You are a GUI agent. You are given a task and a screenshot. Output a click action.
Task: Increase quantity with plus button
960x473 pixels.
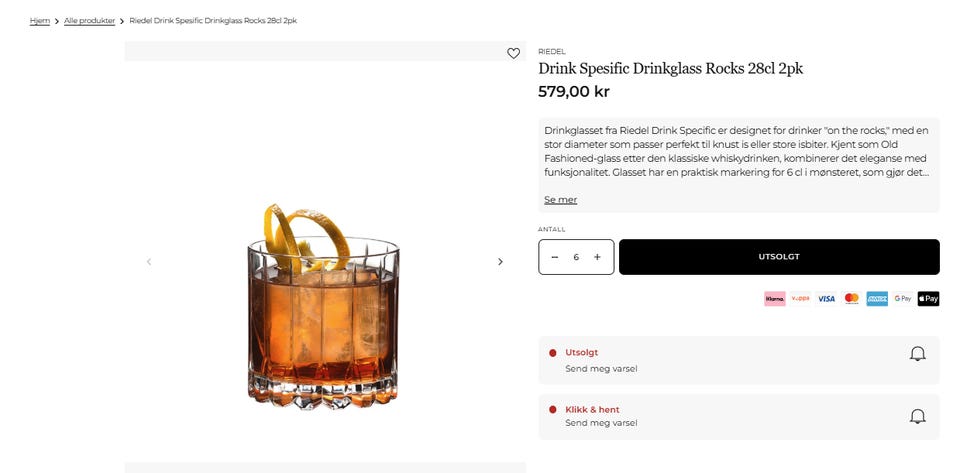coord(597,257)
